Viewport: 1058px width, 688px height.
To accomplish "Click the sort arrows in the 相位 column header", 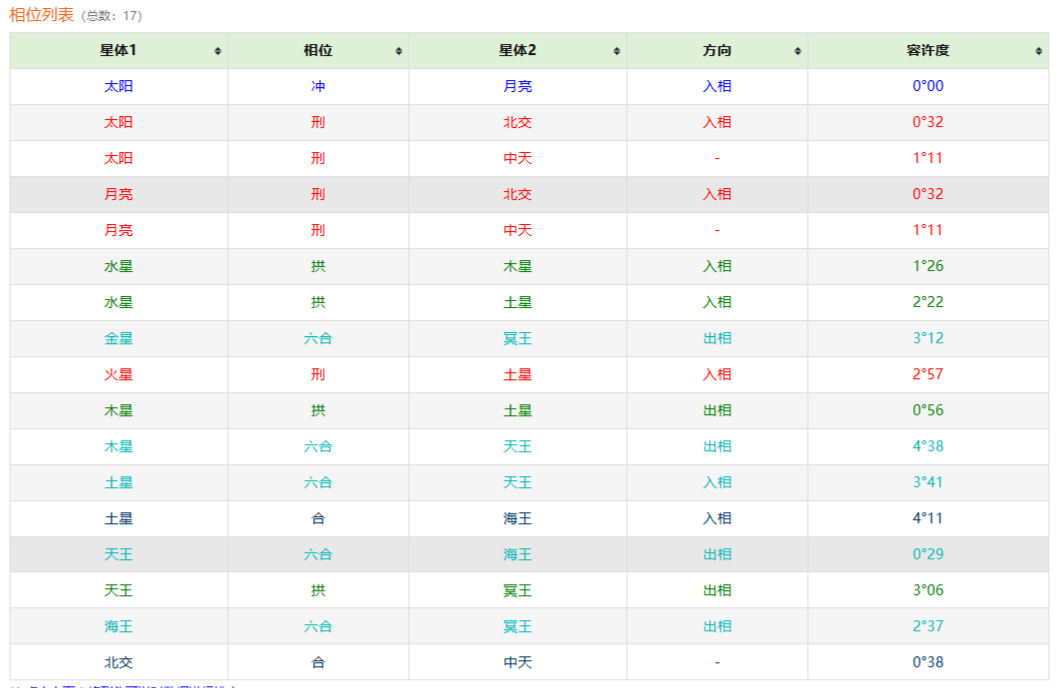I will [399, 51].
